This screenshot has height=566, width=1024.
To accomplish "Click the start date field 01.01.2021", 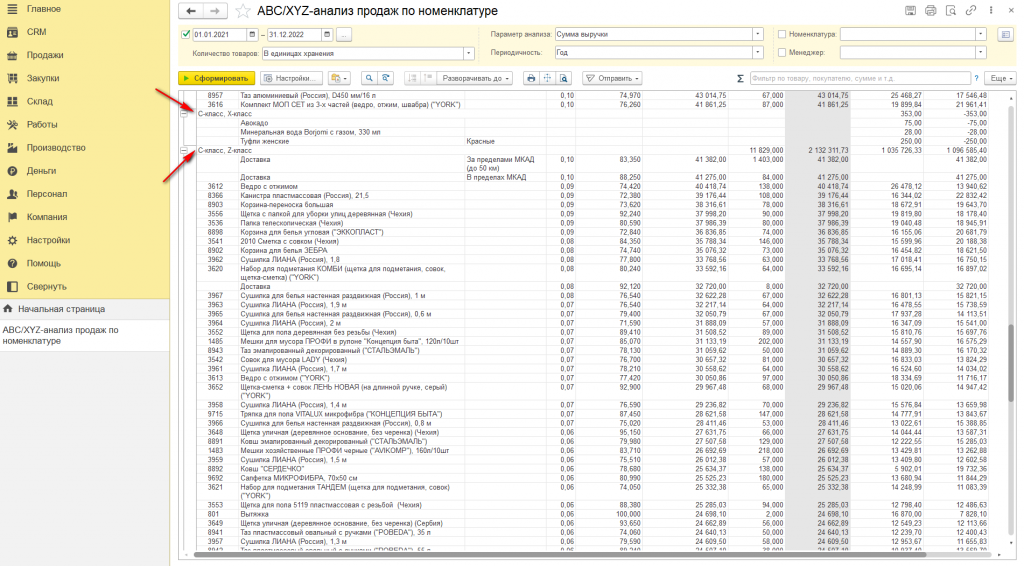I will click(219, 35).
